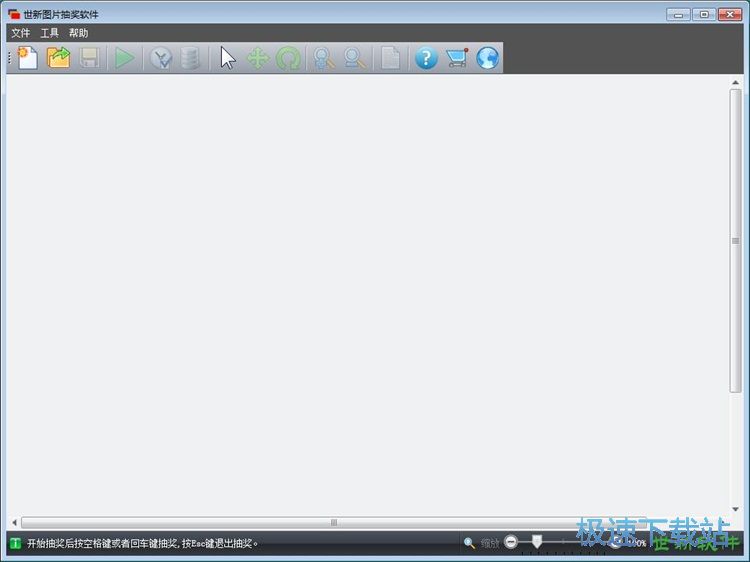The height and width of the screenshot is (562, 750).
Task: Click the first magnifier zoom icon
Action: tap(324, 58)
